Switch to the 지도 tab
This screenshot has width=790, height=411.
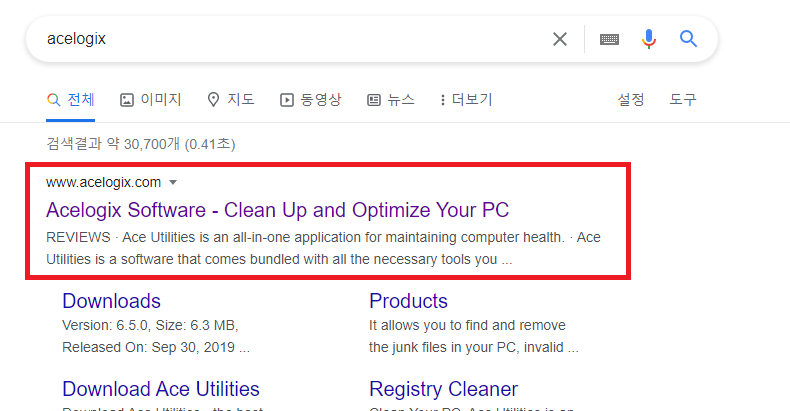pos(231,100)
